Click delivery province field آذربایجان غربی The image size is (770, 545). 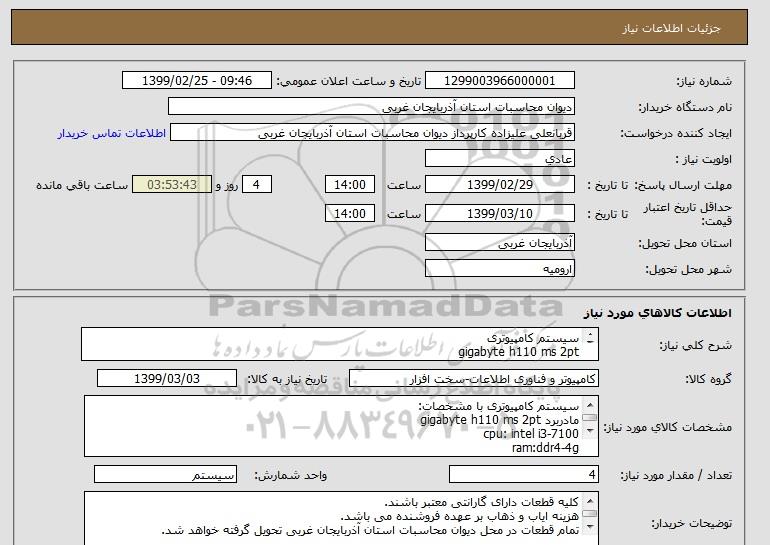click(499, 243)
